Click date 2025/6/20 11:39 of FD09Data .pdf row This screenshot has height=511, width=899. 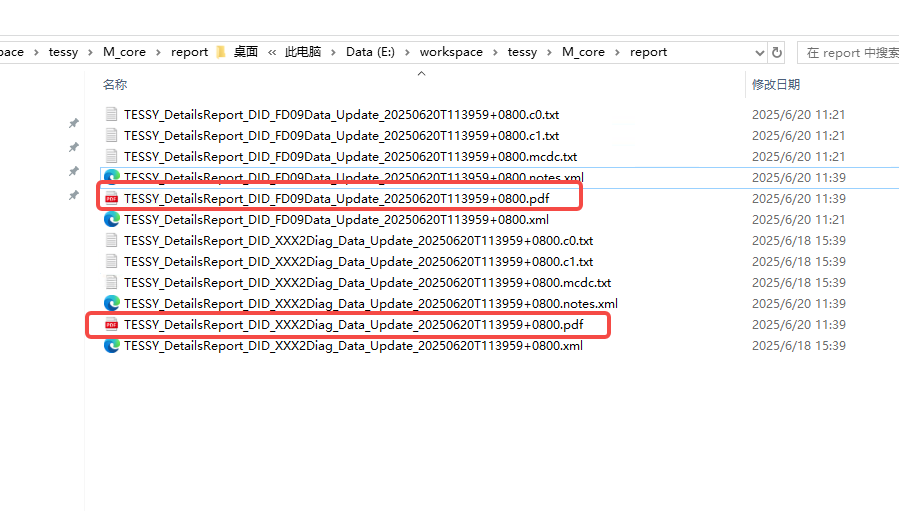(799, 198)
